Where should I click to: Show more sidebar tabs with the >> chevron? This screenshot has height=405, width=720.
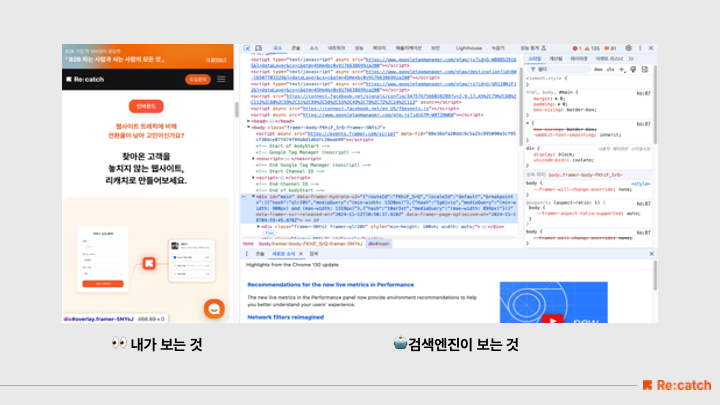(x=631, y=59)
